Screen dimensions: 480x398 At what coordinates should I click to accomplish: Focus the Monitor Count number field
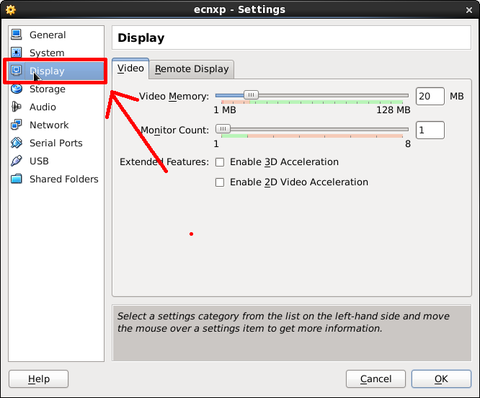(430, 130)
